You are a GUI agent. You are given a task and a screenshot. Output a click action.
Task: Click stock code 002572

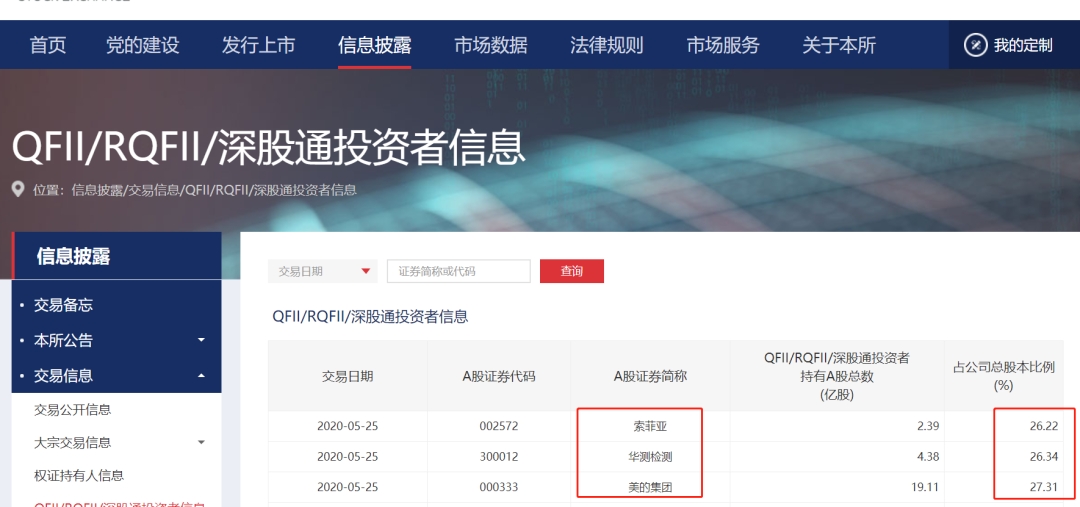[x=499, y=426]
